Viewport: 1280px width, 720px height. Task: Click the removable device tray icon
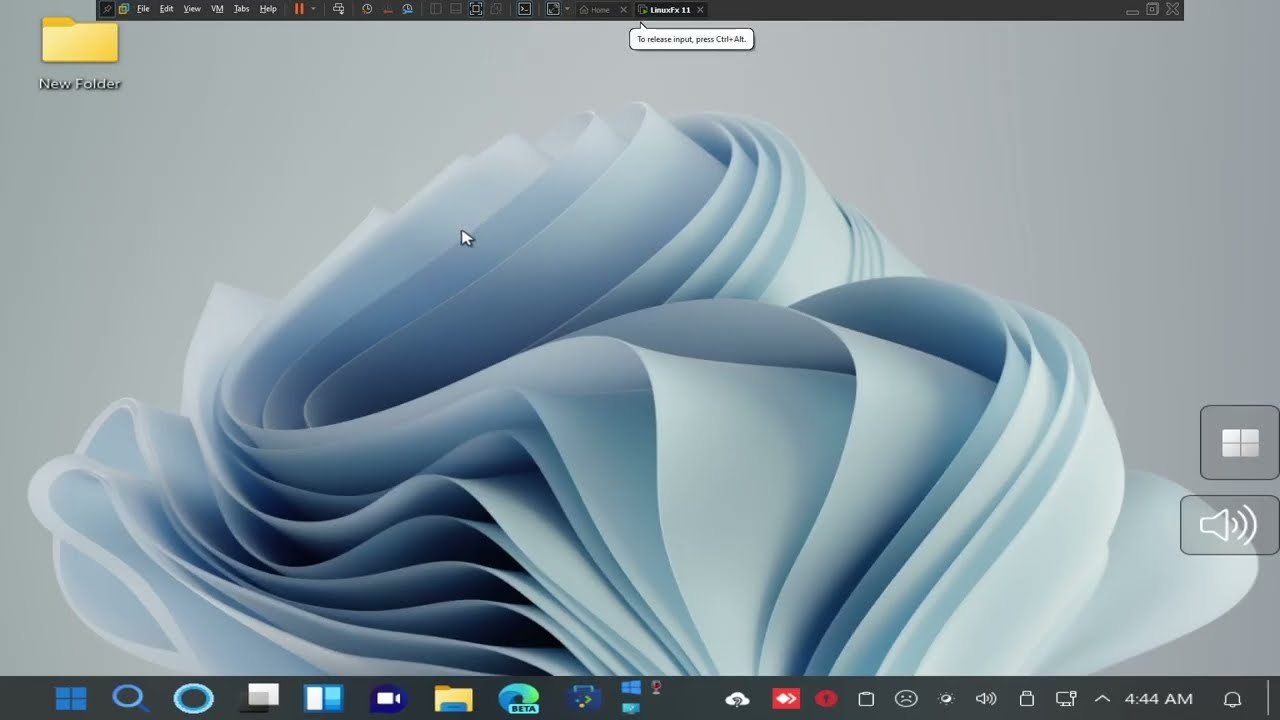tap(1026, 699)
